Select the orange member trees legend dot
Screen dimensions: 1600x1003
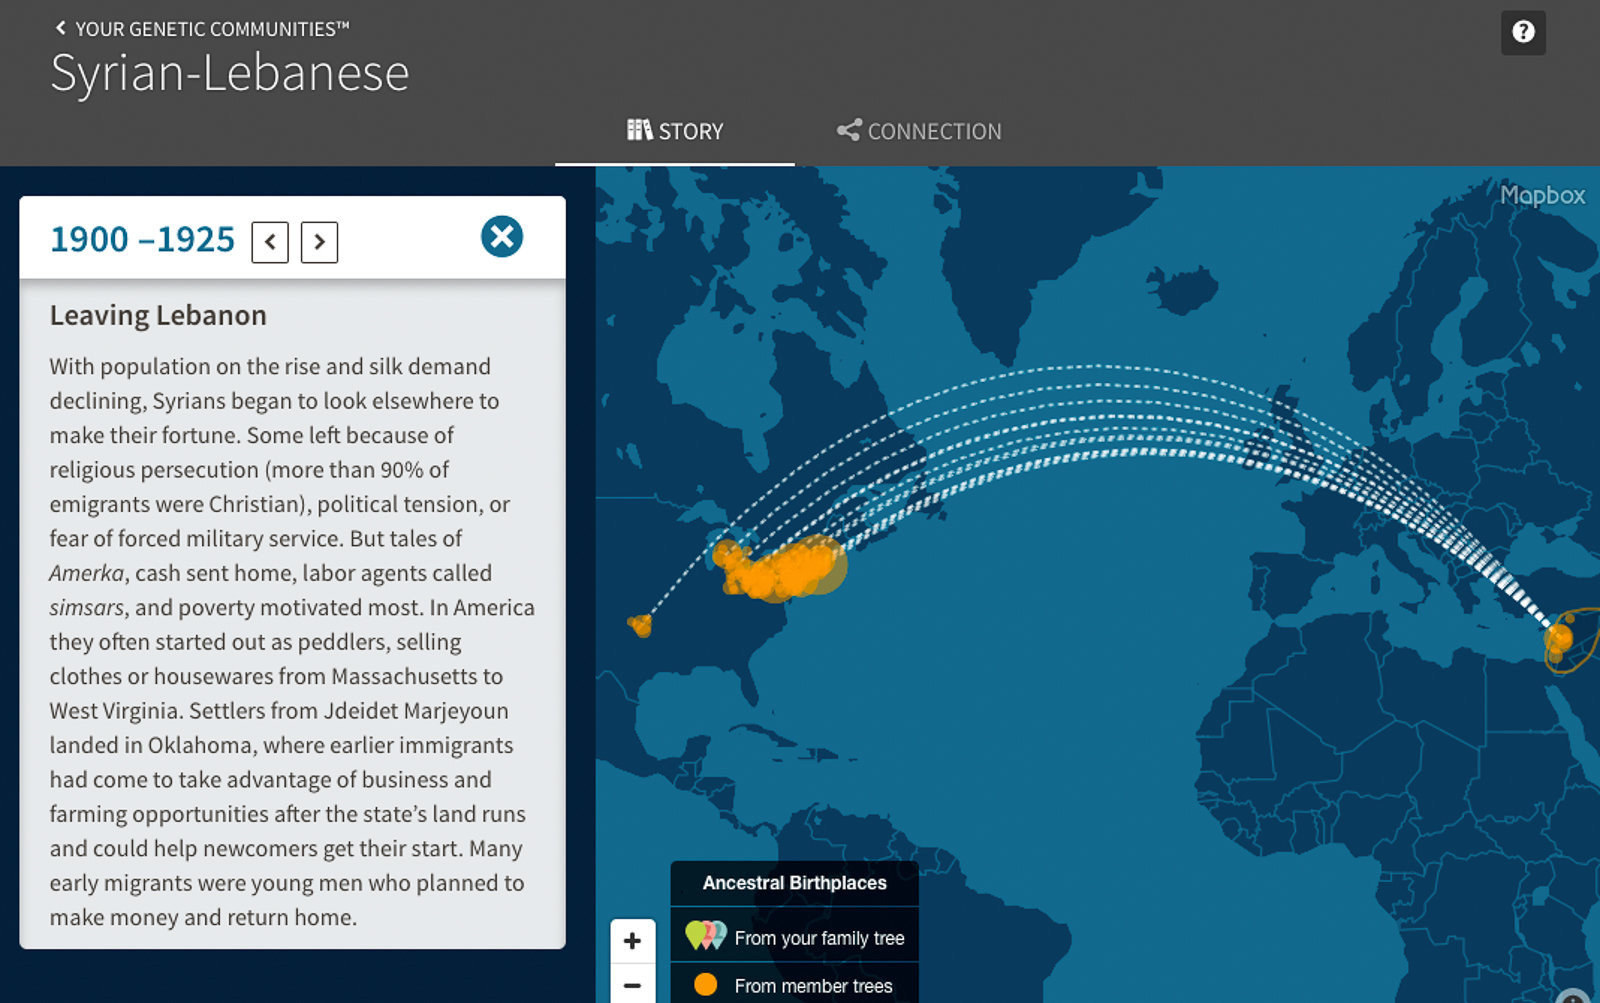705,985
